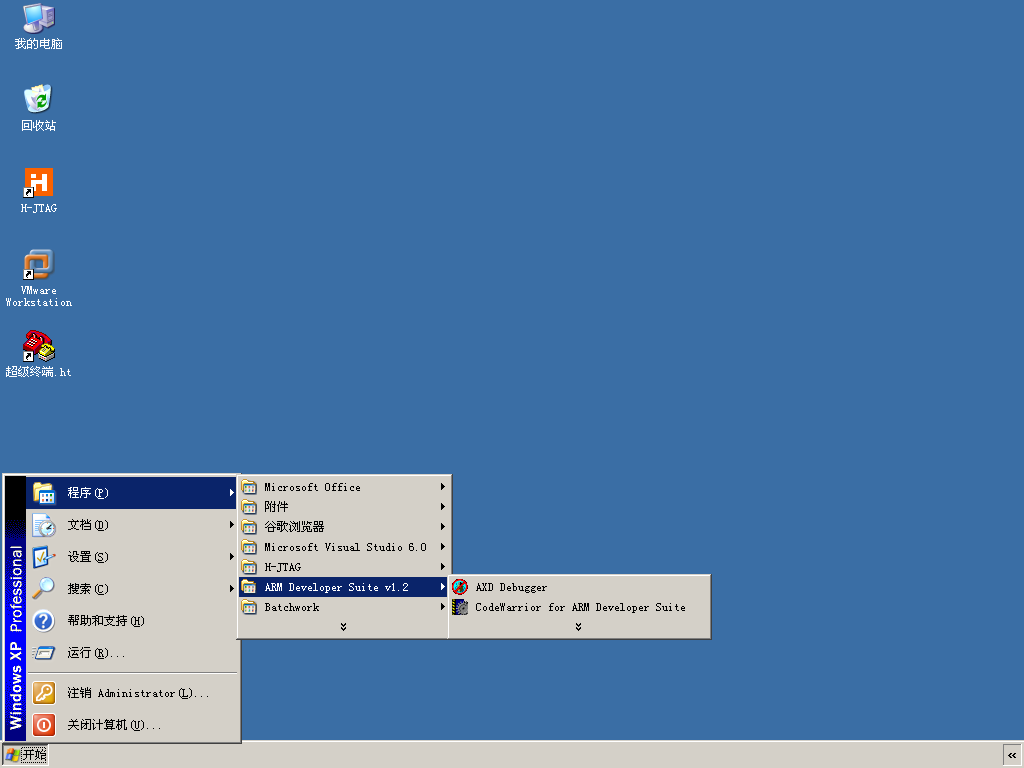Launch AXD Debugger from the submenu

click(x=579, y=587)
